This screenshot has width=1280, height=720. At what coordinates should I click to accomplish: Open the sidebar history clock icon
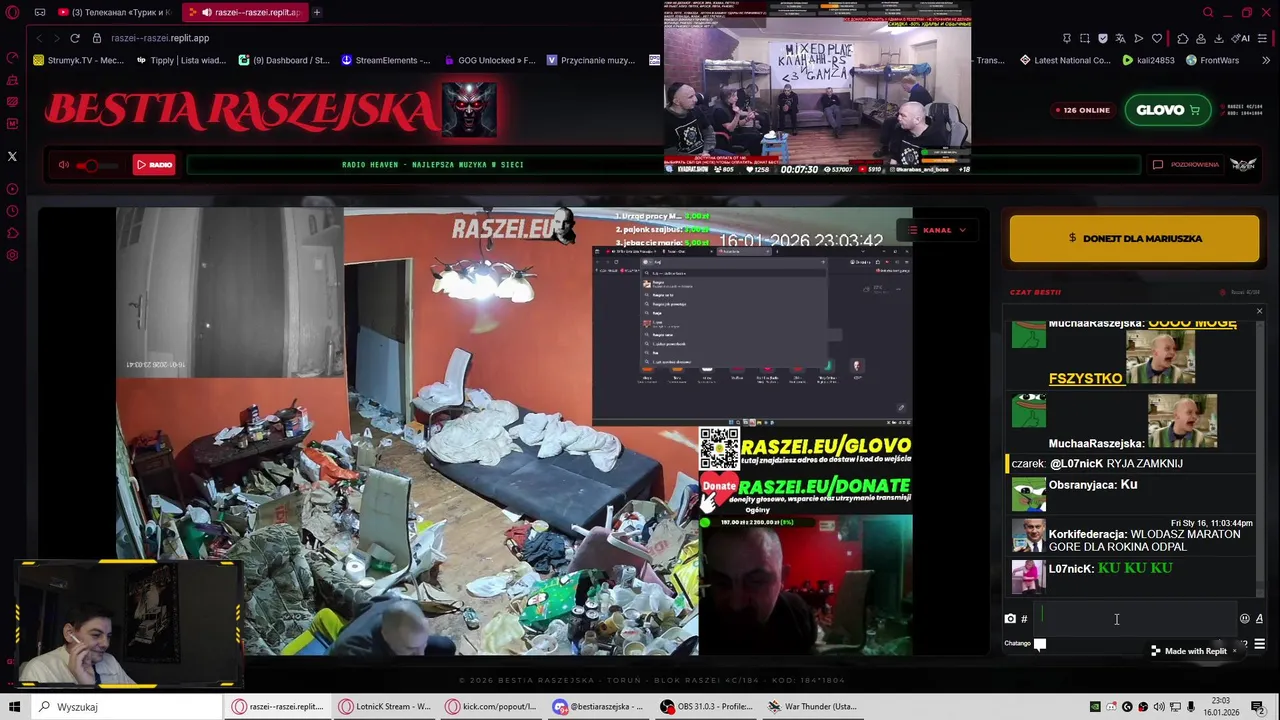point(12,211)
